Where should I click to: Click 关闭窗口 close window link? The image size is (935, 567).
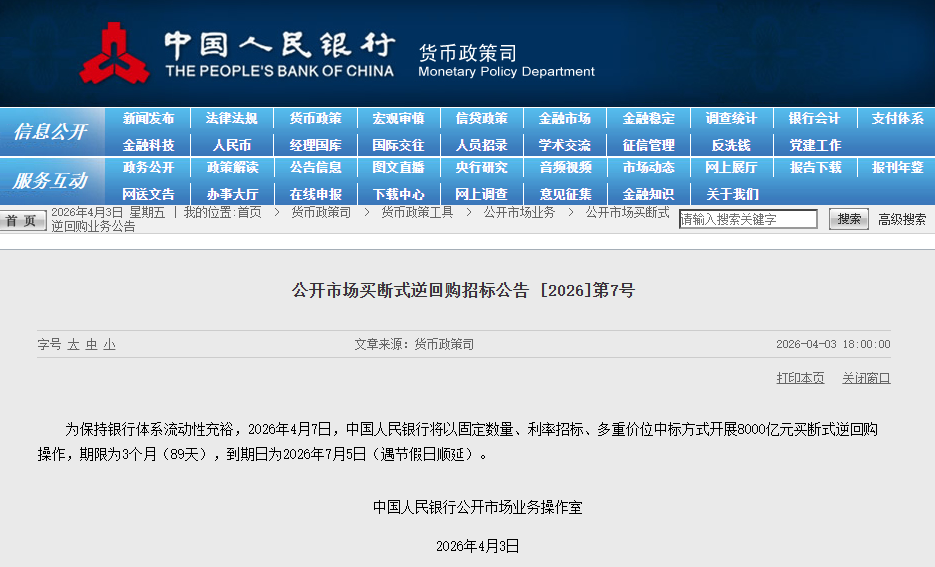(x=866, y=378)
